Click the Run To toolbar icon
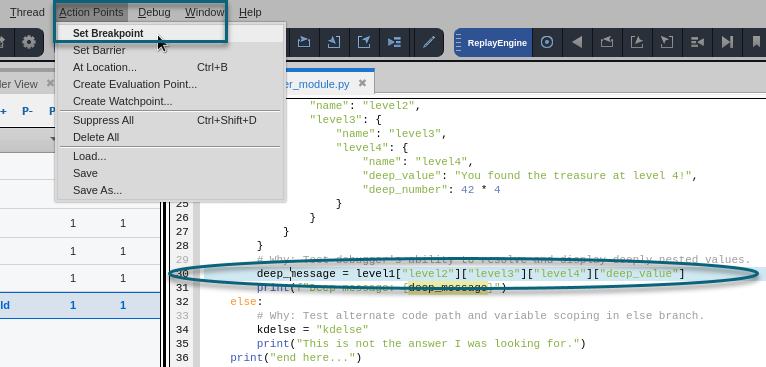 pyautogui.click(x=394, y=42)
